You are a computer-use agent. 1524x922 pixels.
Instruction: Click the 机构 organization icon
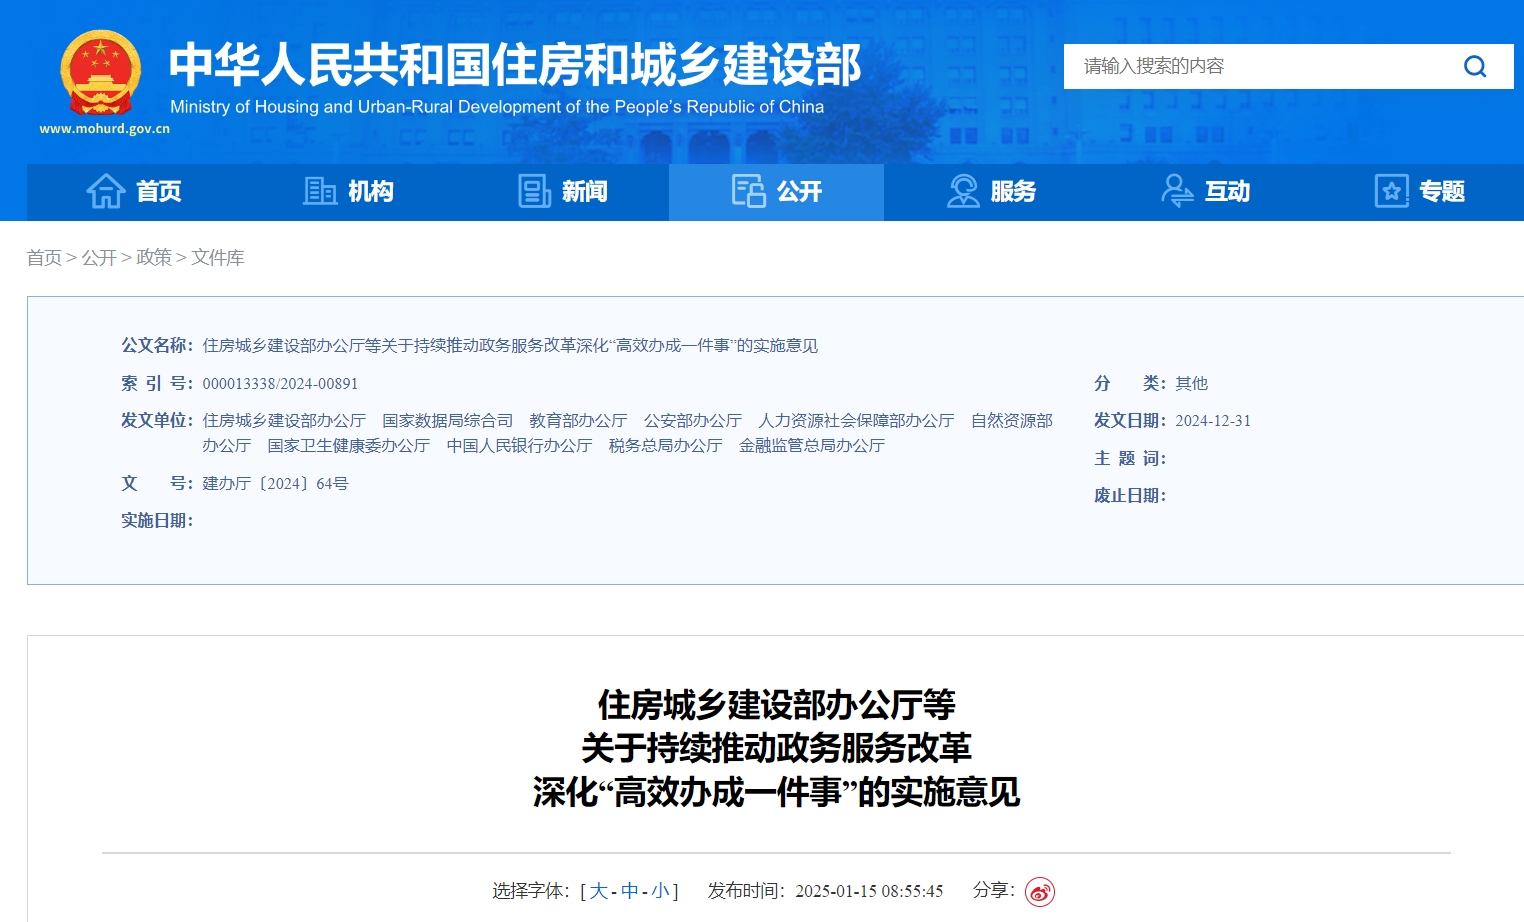[318, 191]
